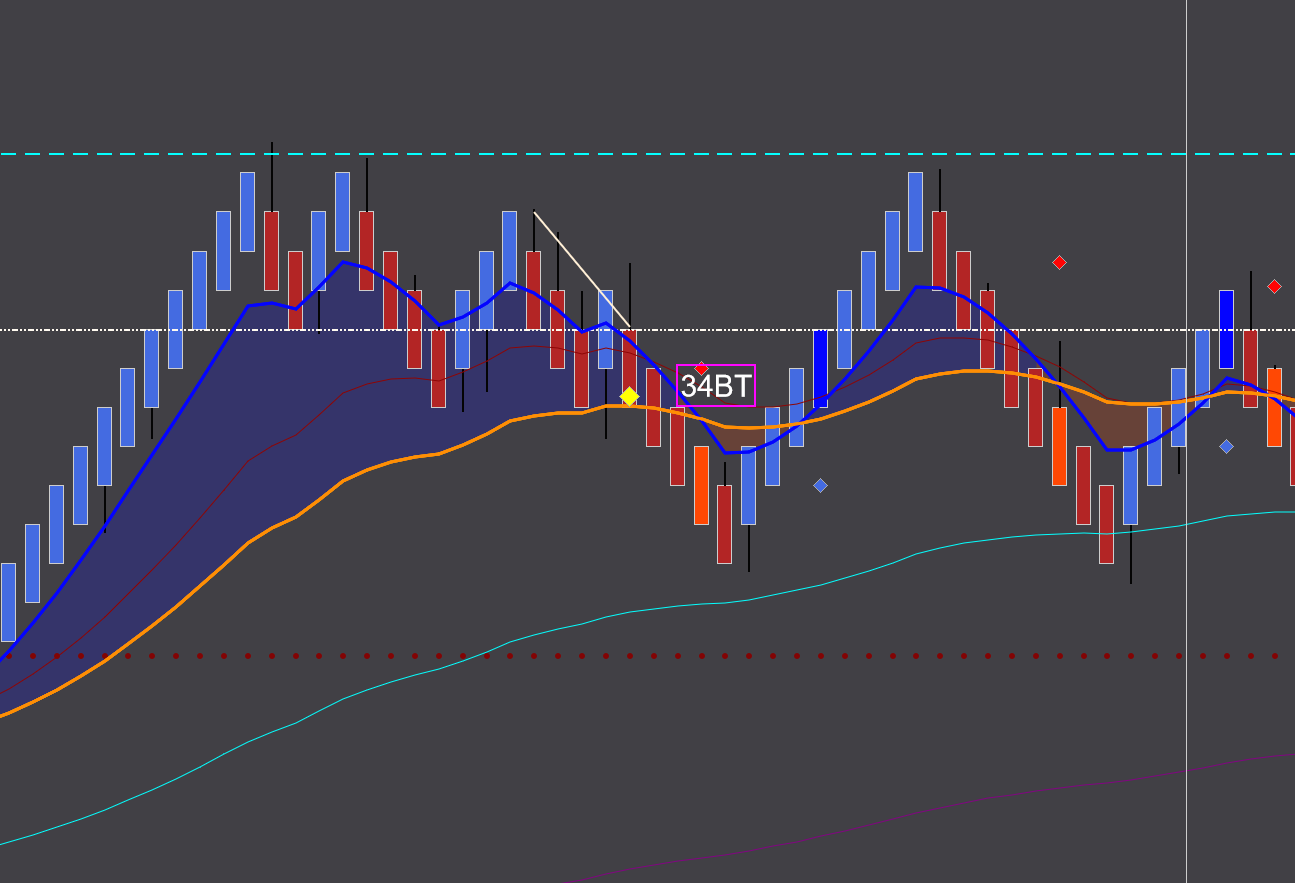
Task: Select the yellow diamond signal marker
Action: pos(629,396)
